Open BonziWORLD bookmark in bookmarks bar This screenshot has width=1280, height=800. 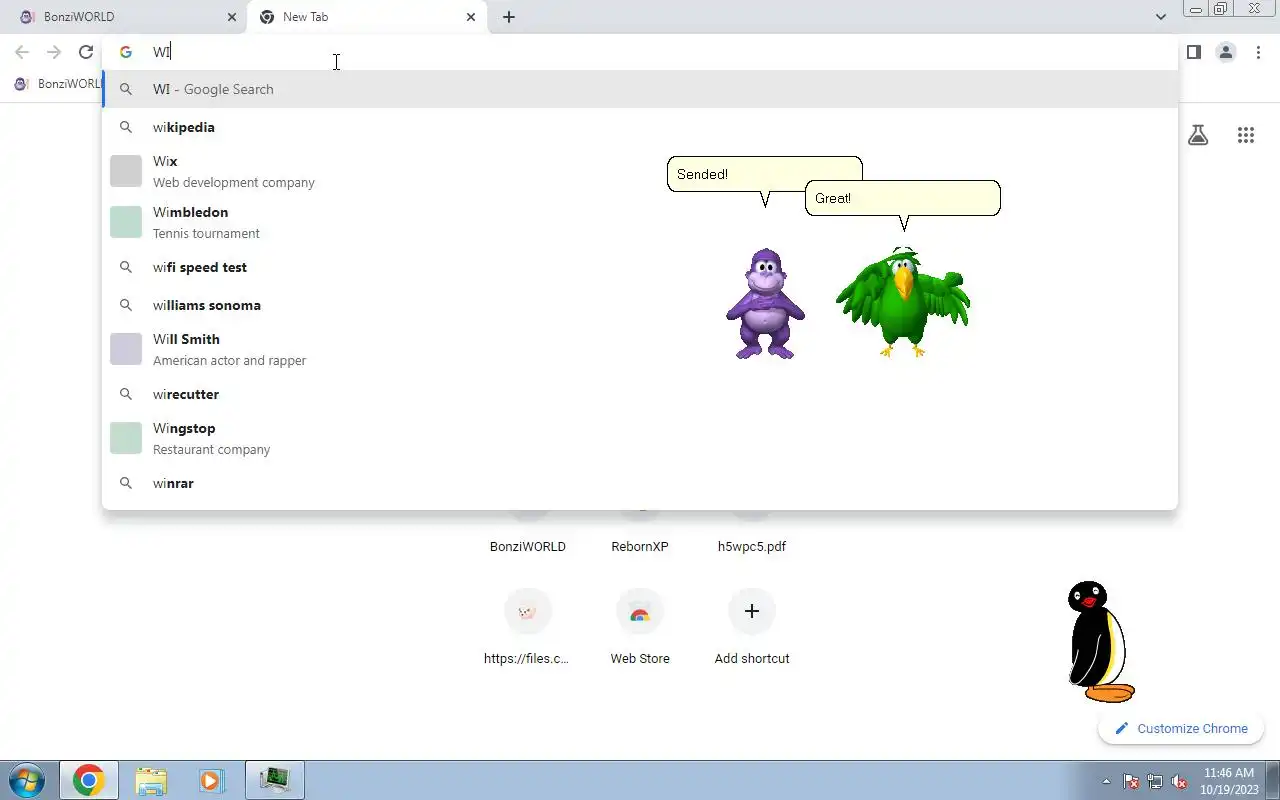tap(58, 84)
